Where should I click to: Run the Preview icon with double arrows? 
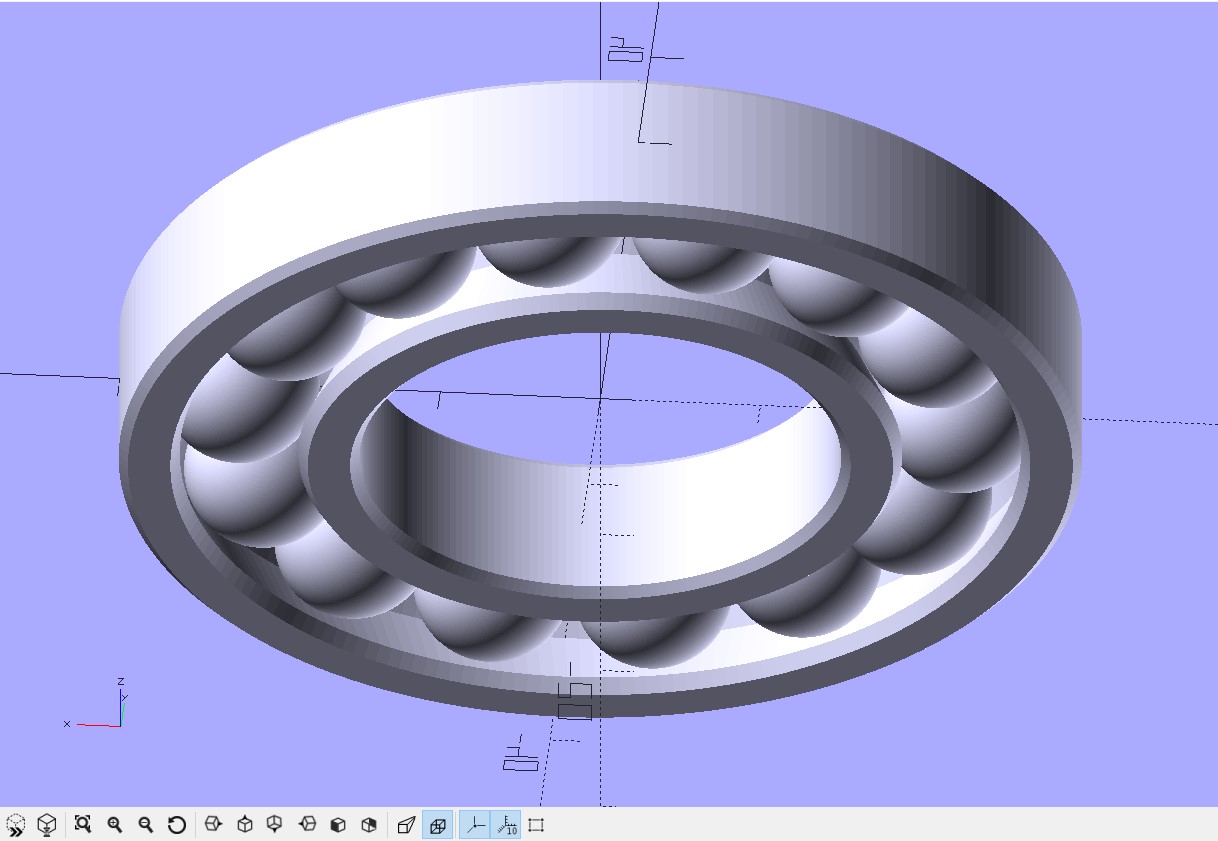[x=15, y=825]
